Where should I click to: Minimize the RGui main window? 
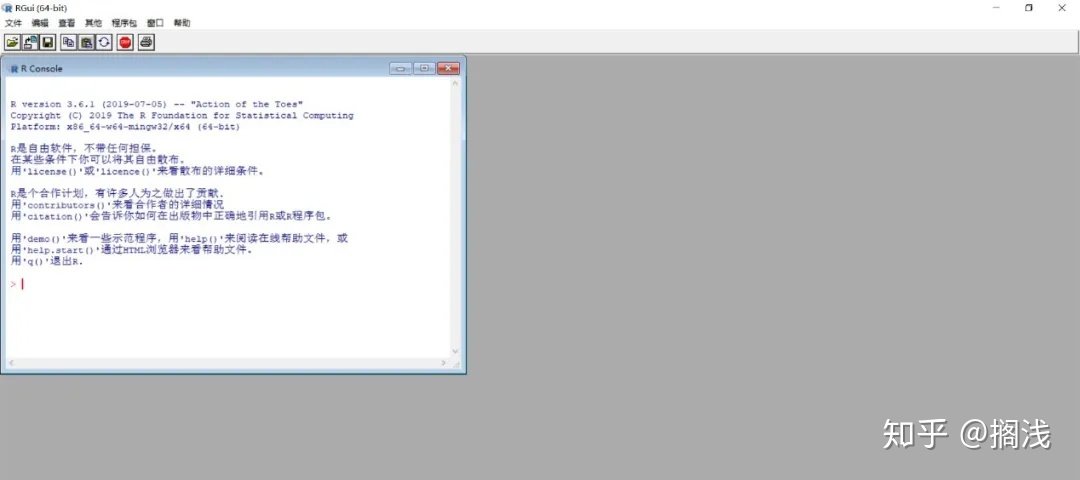point(997,8)
